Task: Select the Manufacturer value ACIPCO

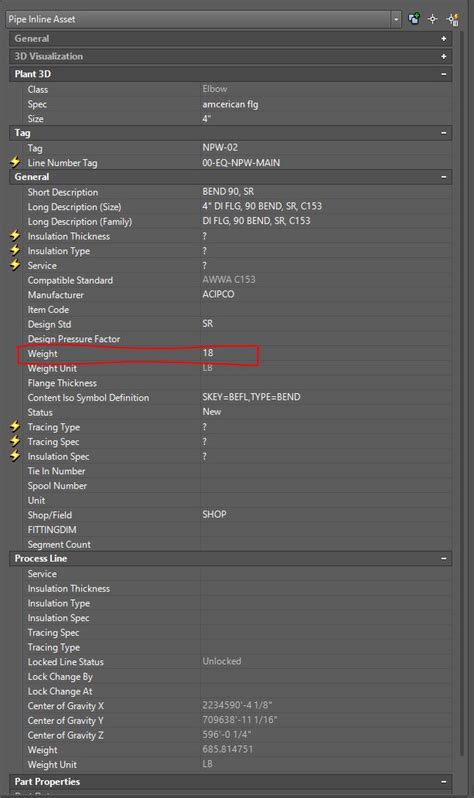Action: [x=218, y=294]
